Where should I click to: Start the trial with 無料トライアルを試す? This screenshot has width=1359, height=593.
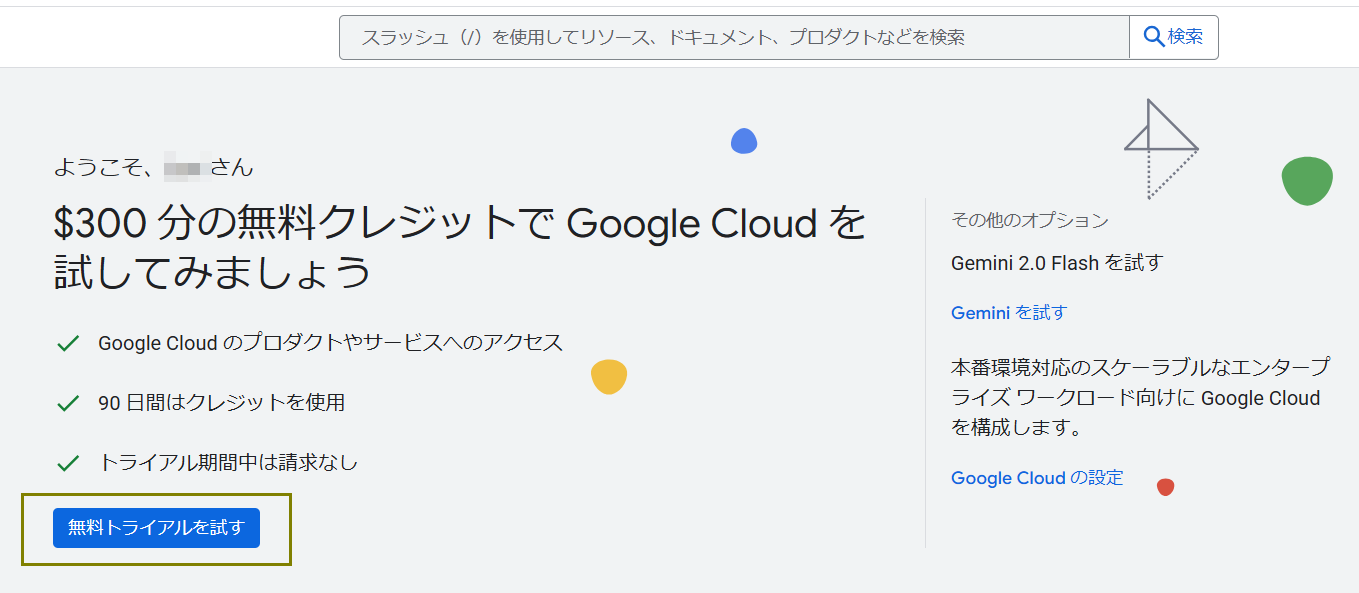[156, 528]
